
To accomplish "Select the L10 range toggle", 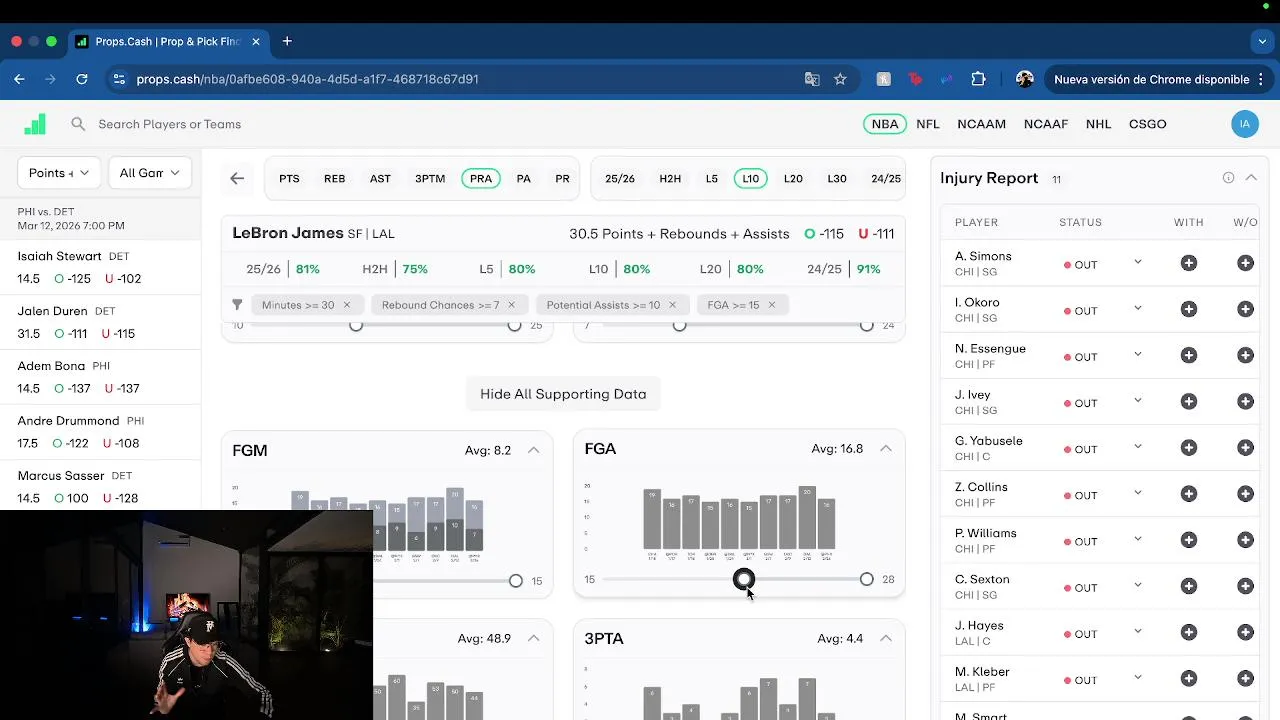I will pyautogui.click(x=750, y=178).
